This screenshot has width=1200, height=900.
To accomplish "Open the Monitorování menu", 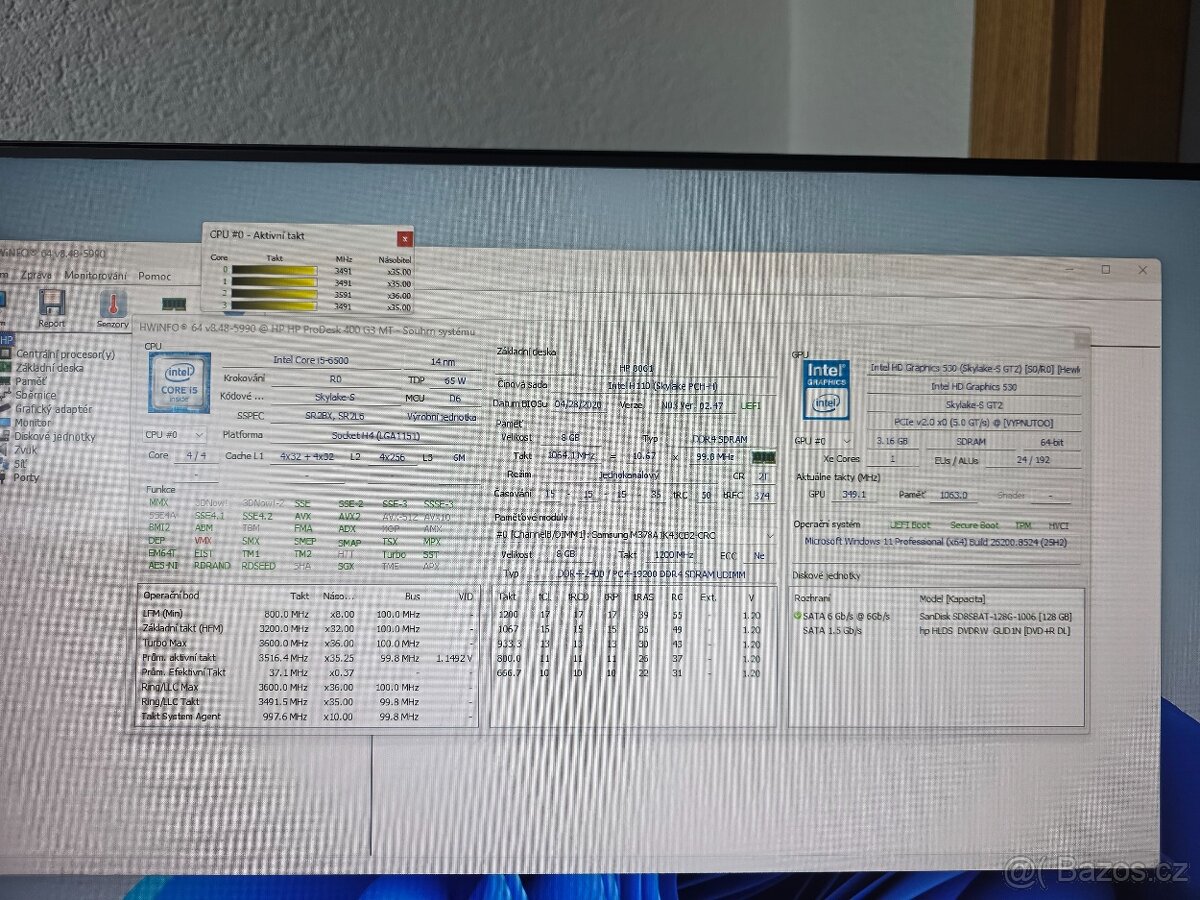I will tap(96, 276).
